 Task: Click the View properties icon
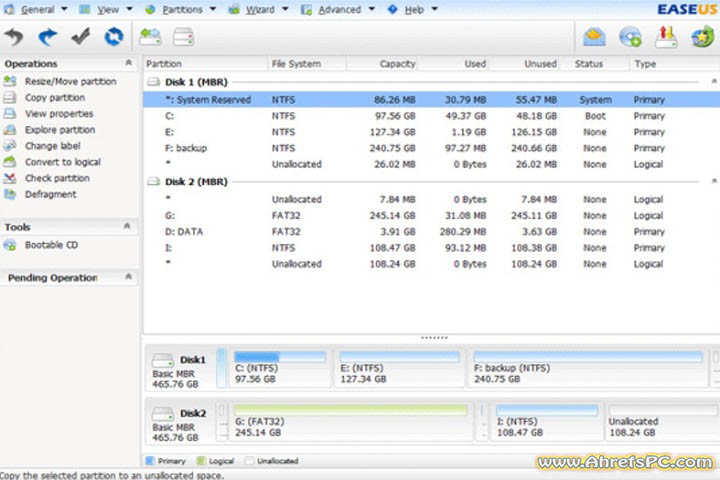(10, 113)
